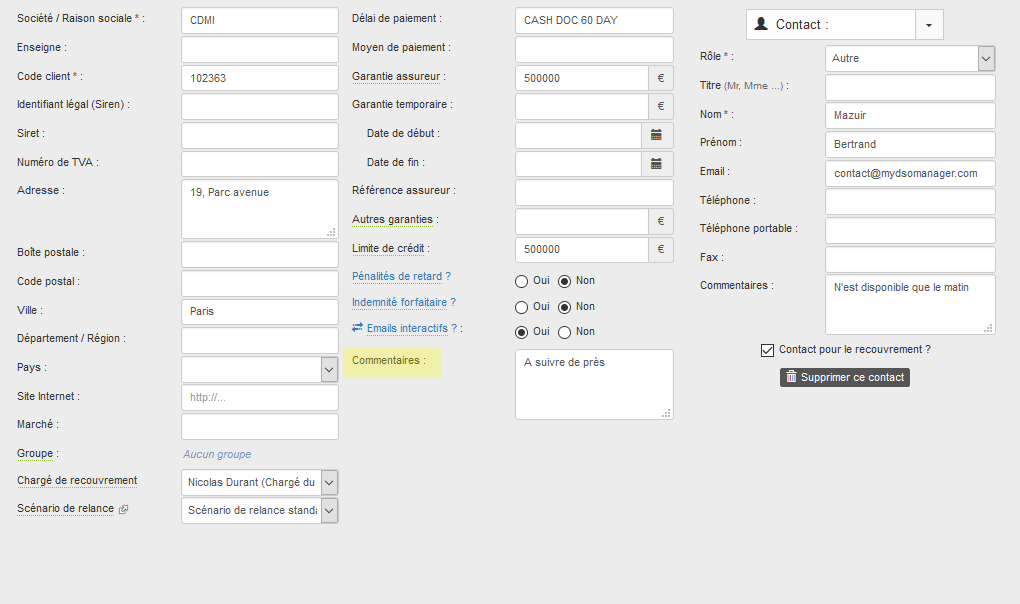Open the Pénalités de retard help link
The width and height of the screenshot is (1020, 604).
401,277
